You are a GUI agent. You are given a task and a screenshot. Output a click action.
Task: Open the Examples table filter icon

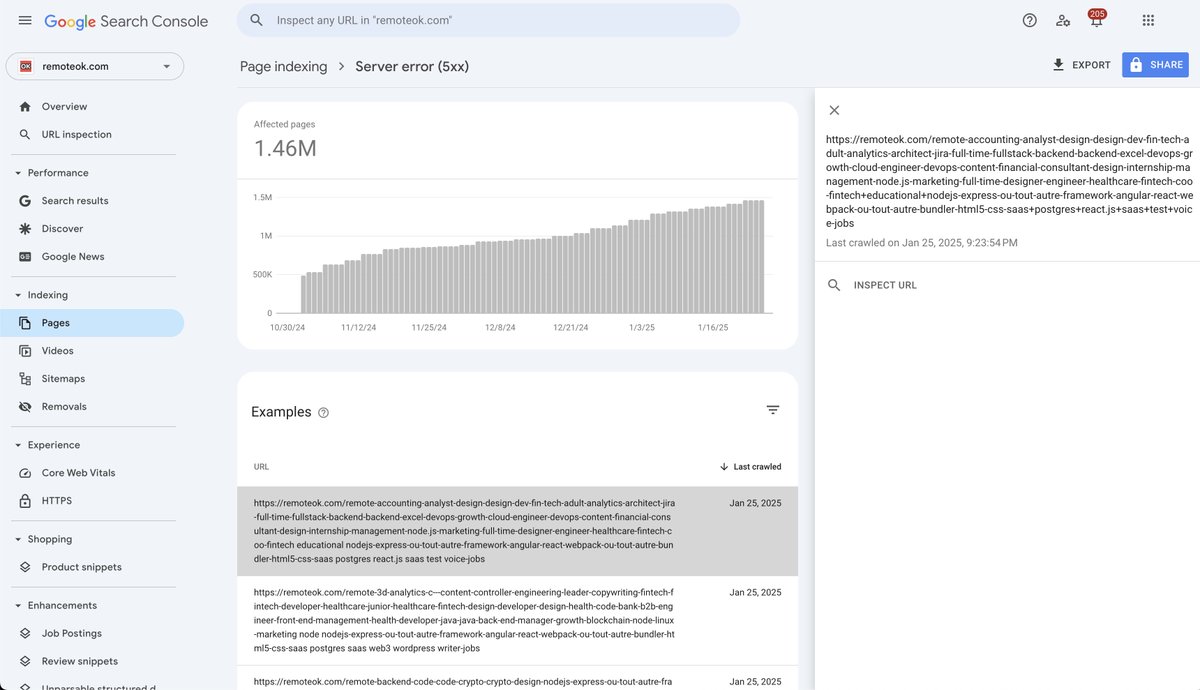click(773, 410)
